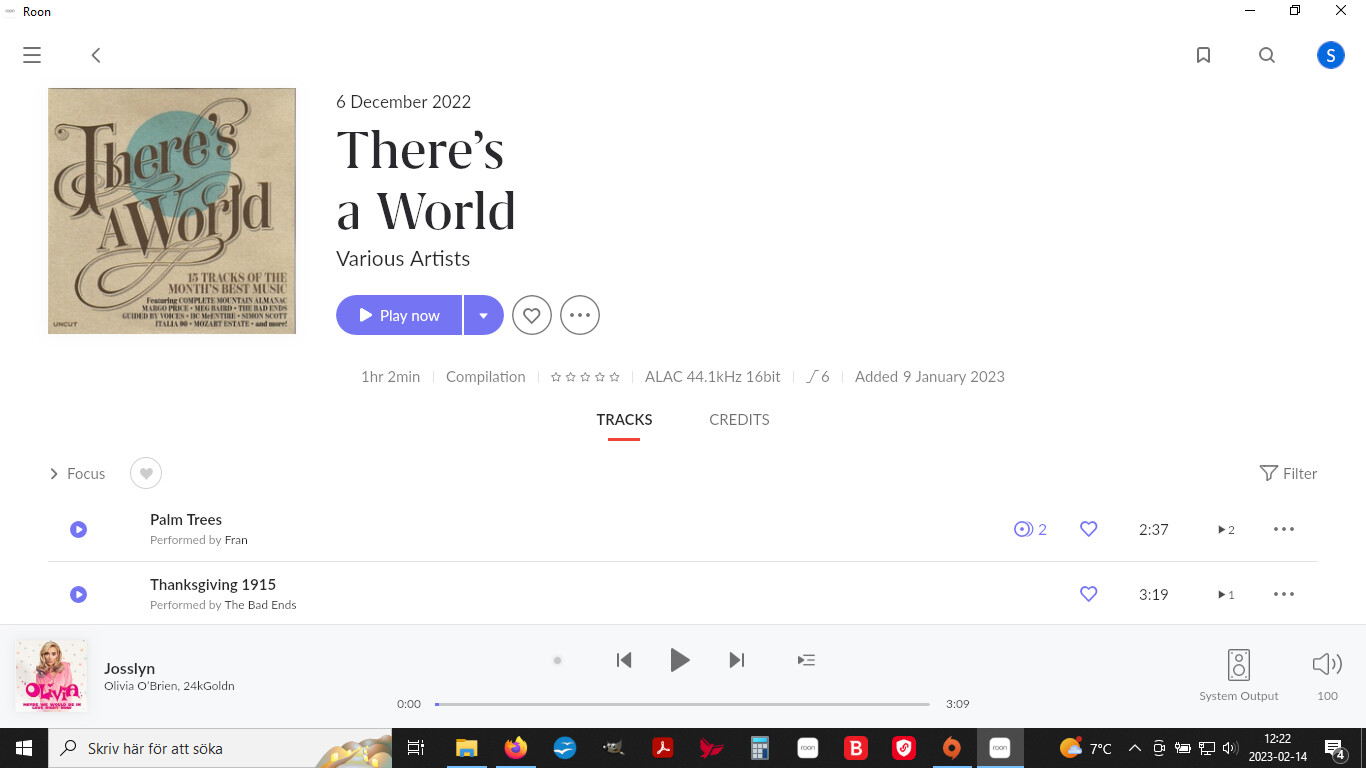
Task: Toggle the favorites heart filter beside Focus
Action: pyautogui.click(x=146, y=473)
